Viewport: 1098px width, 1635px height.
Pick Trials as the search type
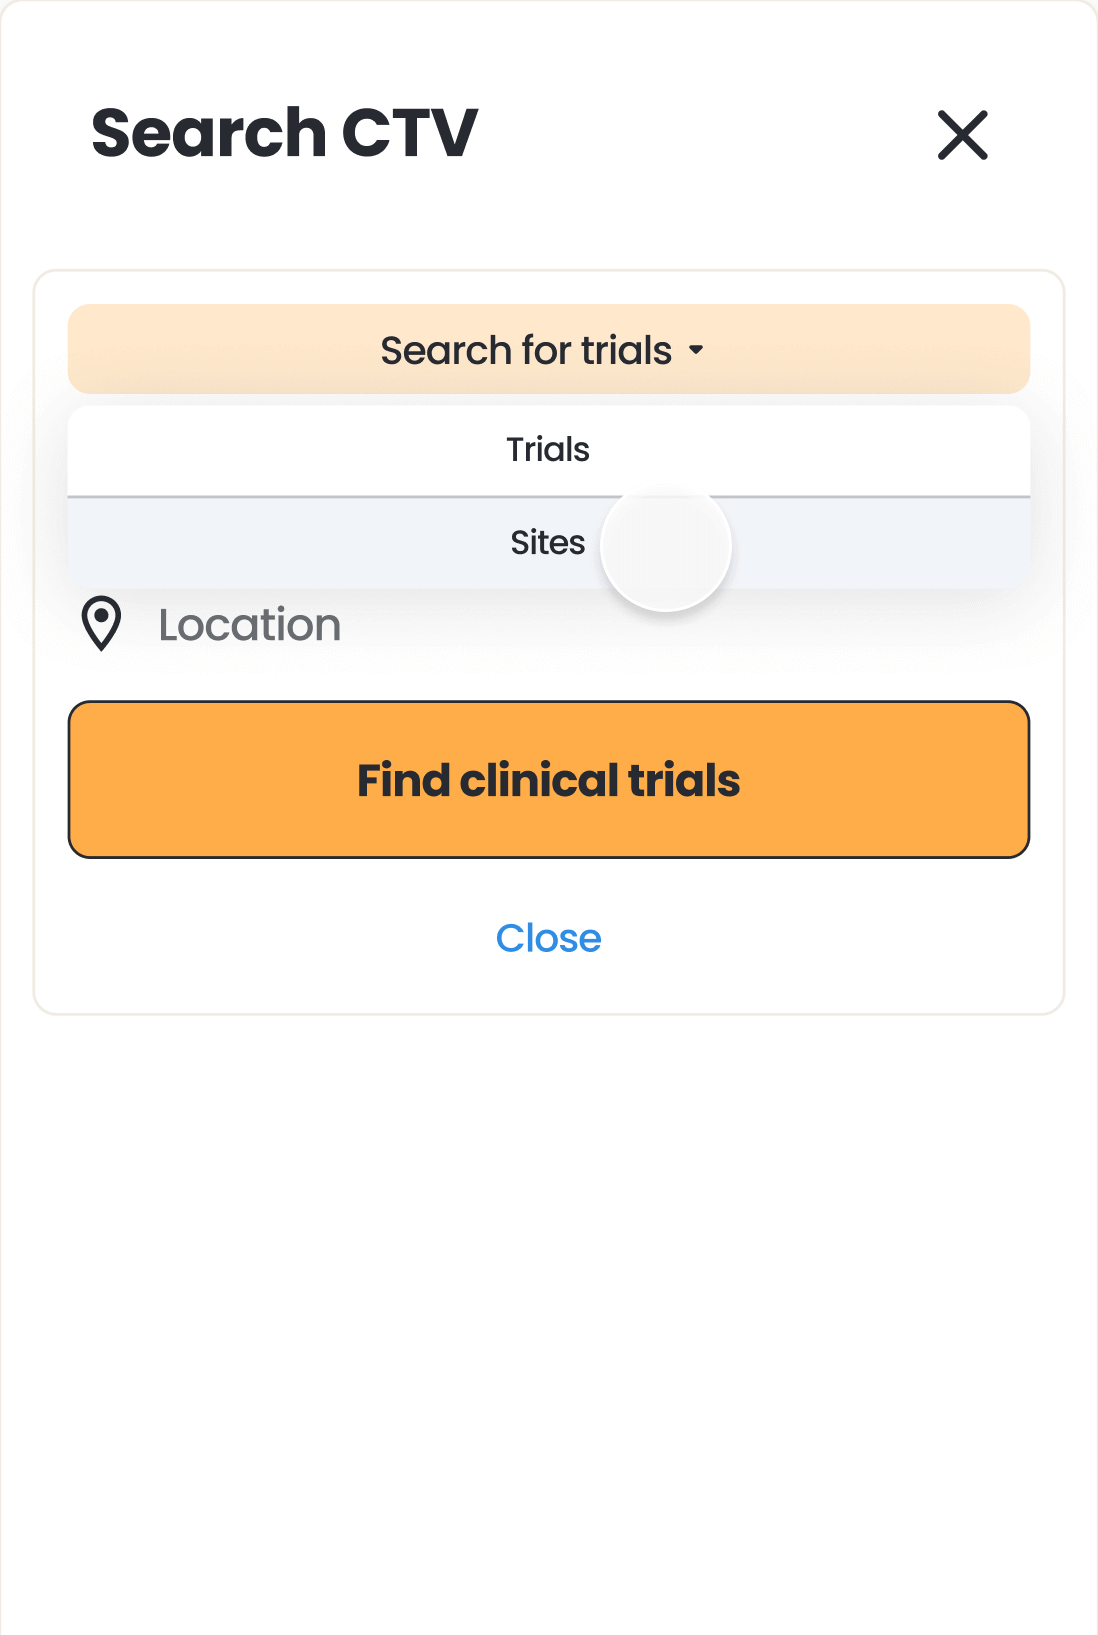548,450
